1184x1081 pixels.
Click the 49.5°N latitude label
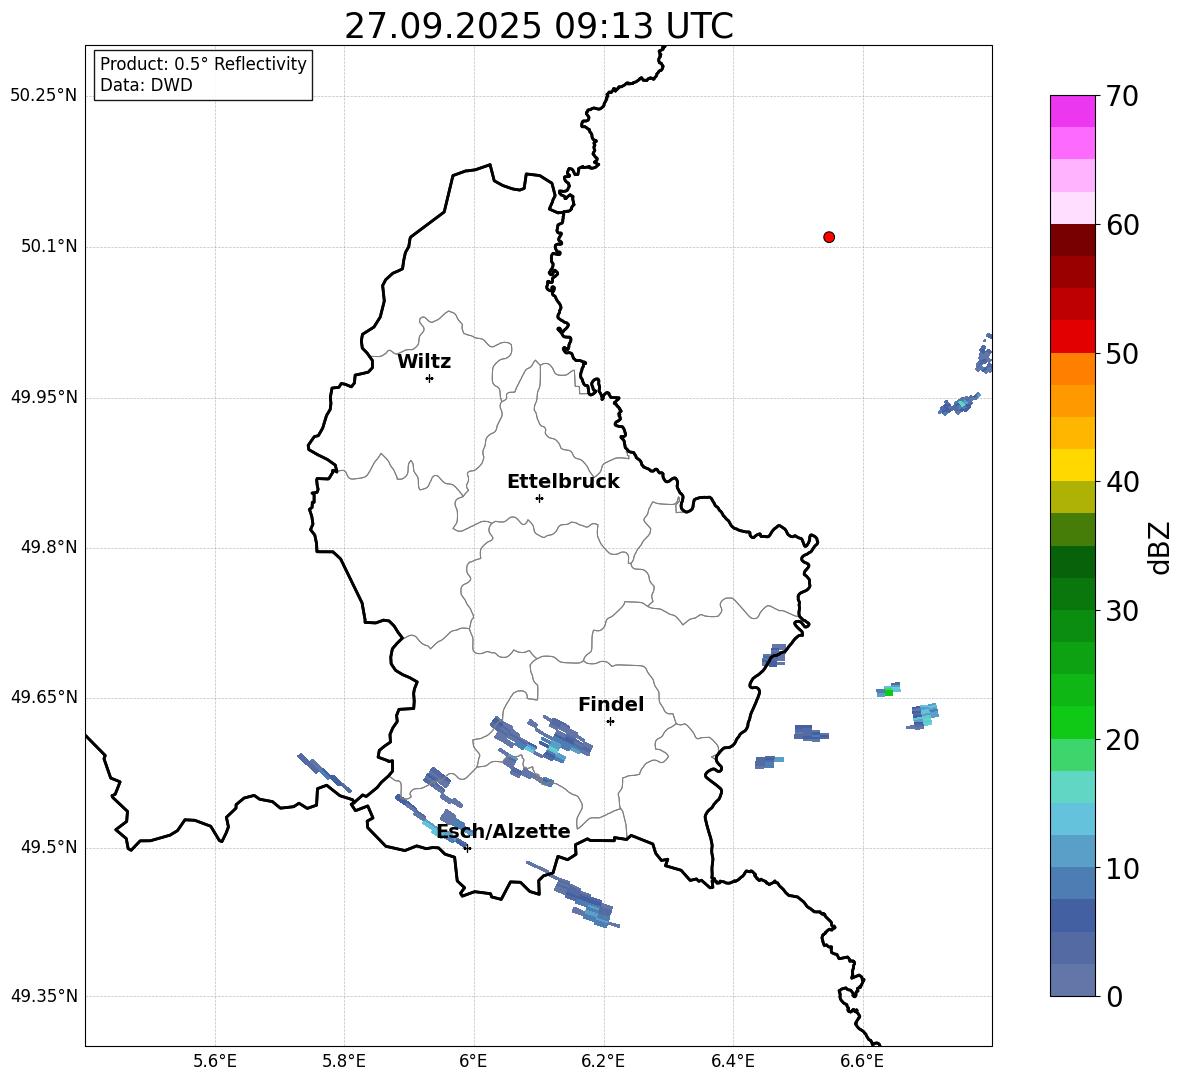tap(49, 847)
